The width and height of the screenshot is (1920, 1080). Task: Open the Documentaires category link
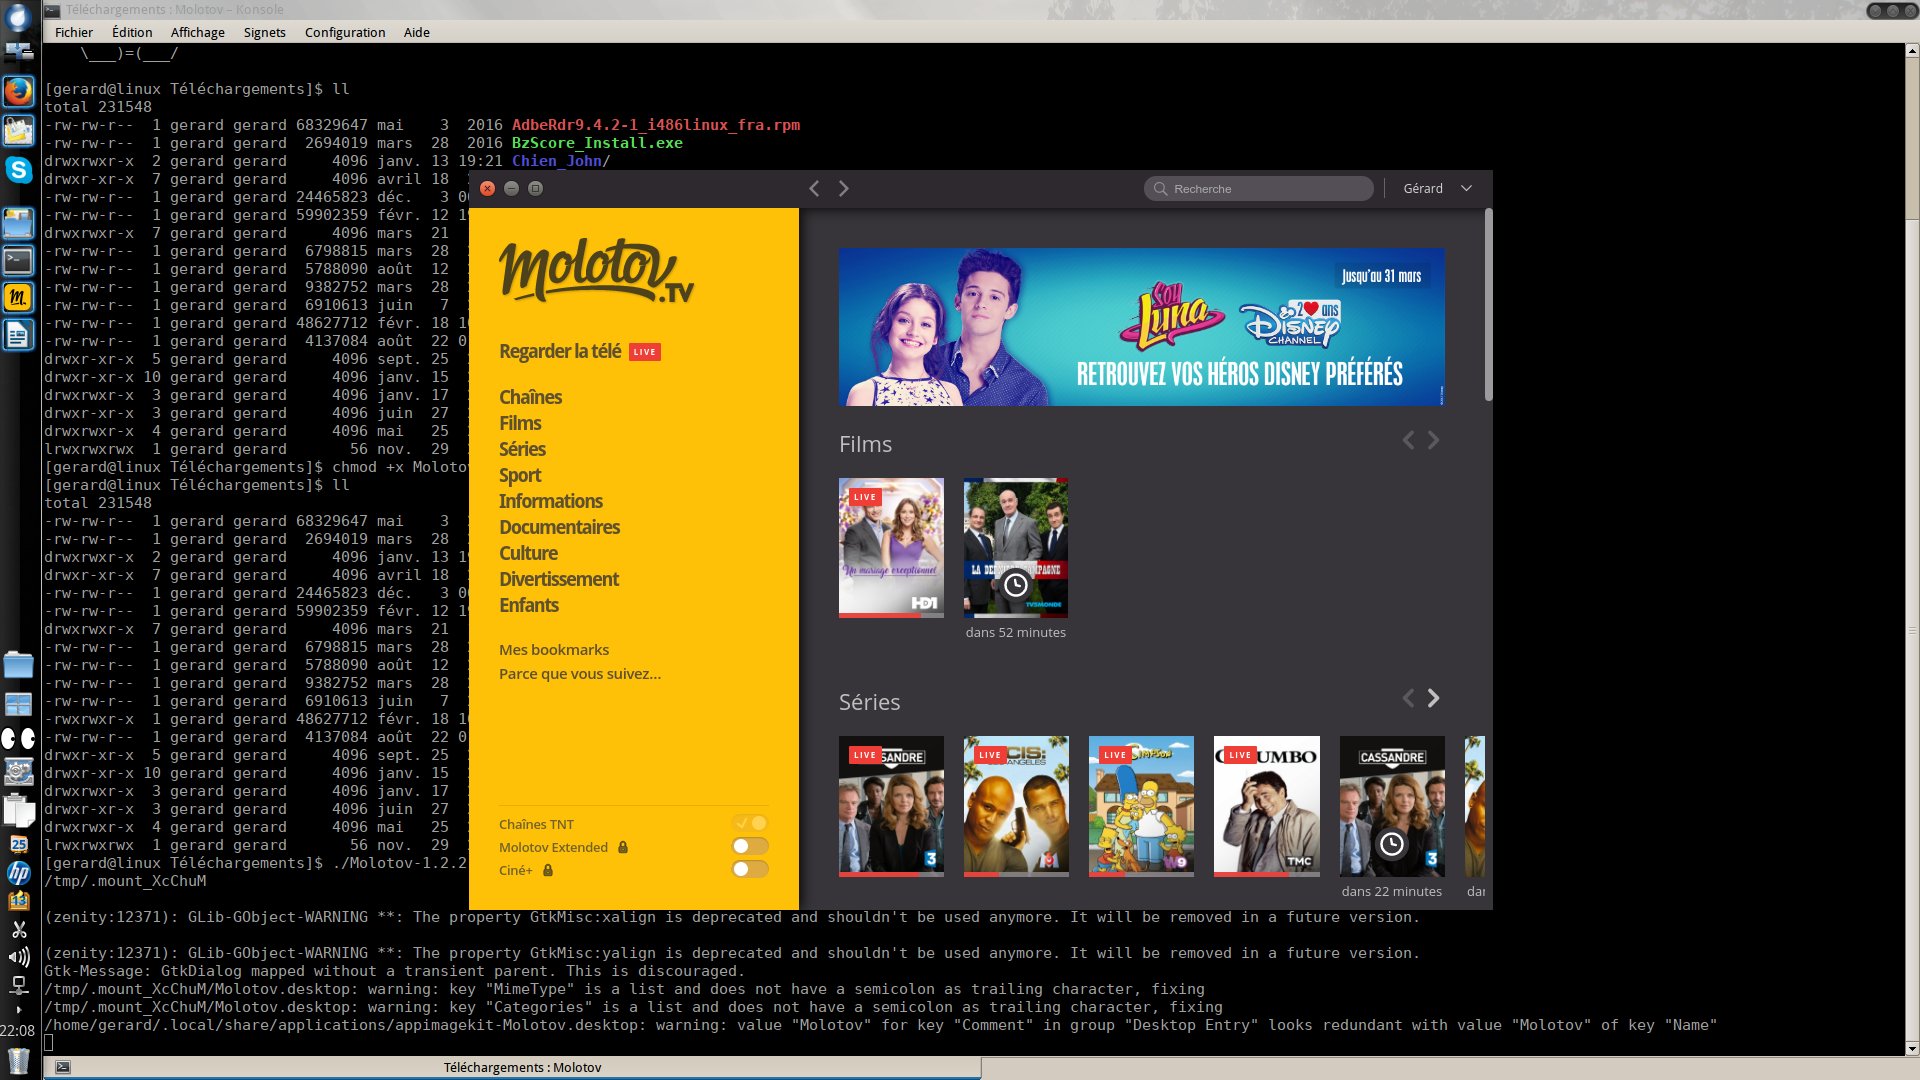[x=559, y=527]
